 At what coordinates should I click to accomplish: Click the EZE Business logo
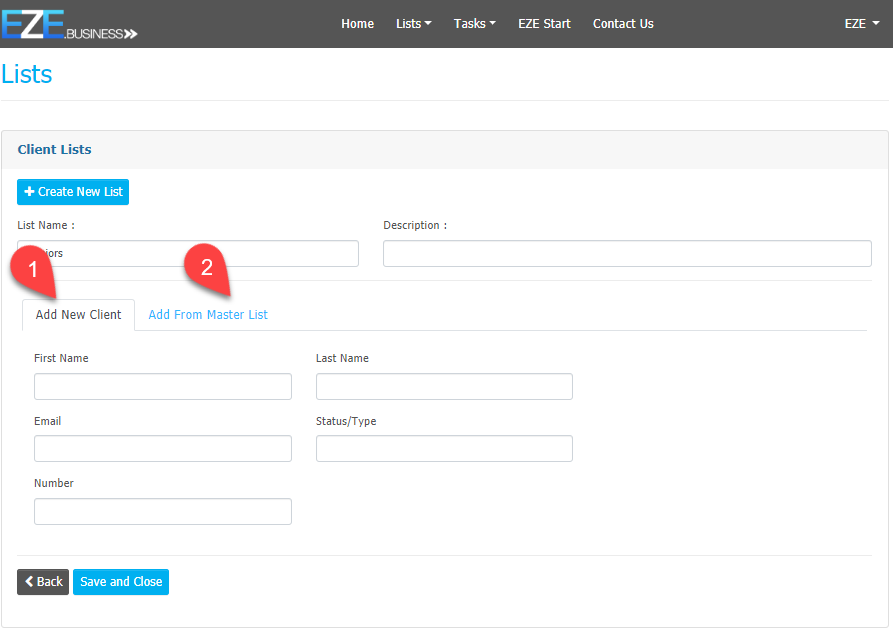(x=68, y=24)
